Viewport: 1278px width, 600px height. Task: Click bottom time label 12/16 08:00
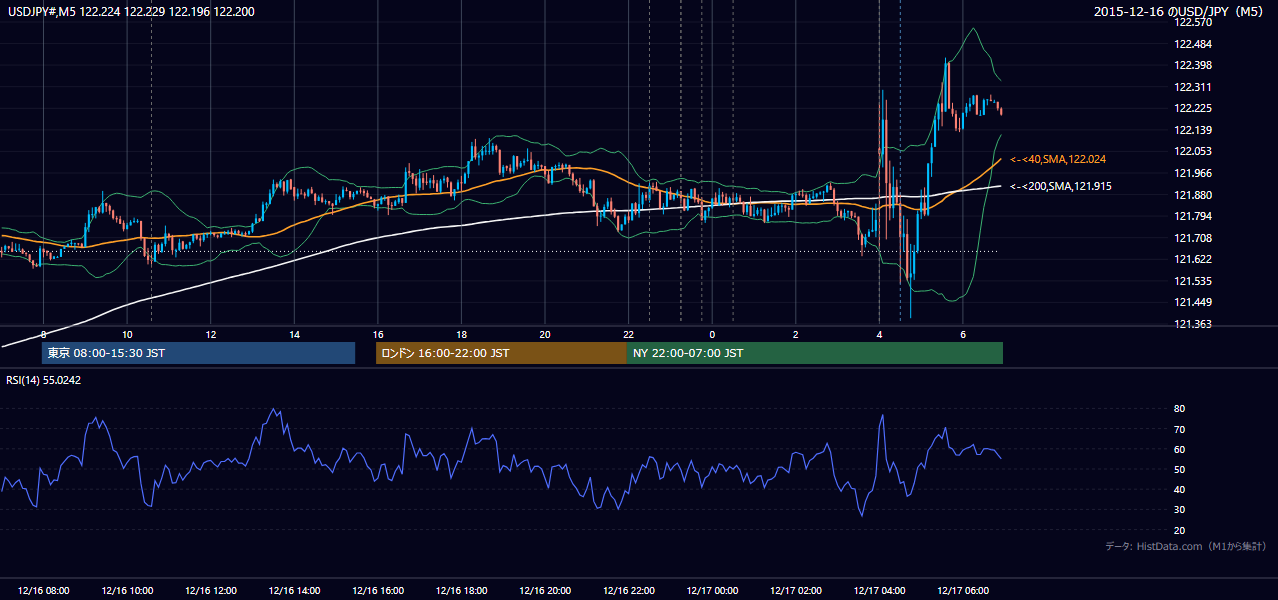click(42, 591)
